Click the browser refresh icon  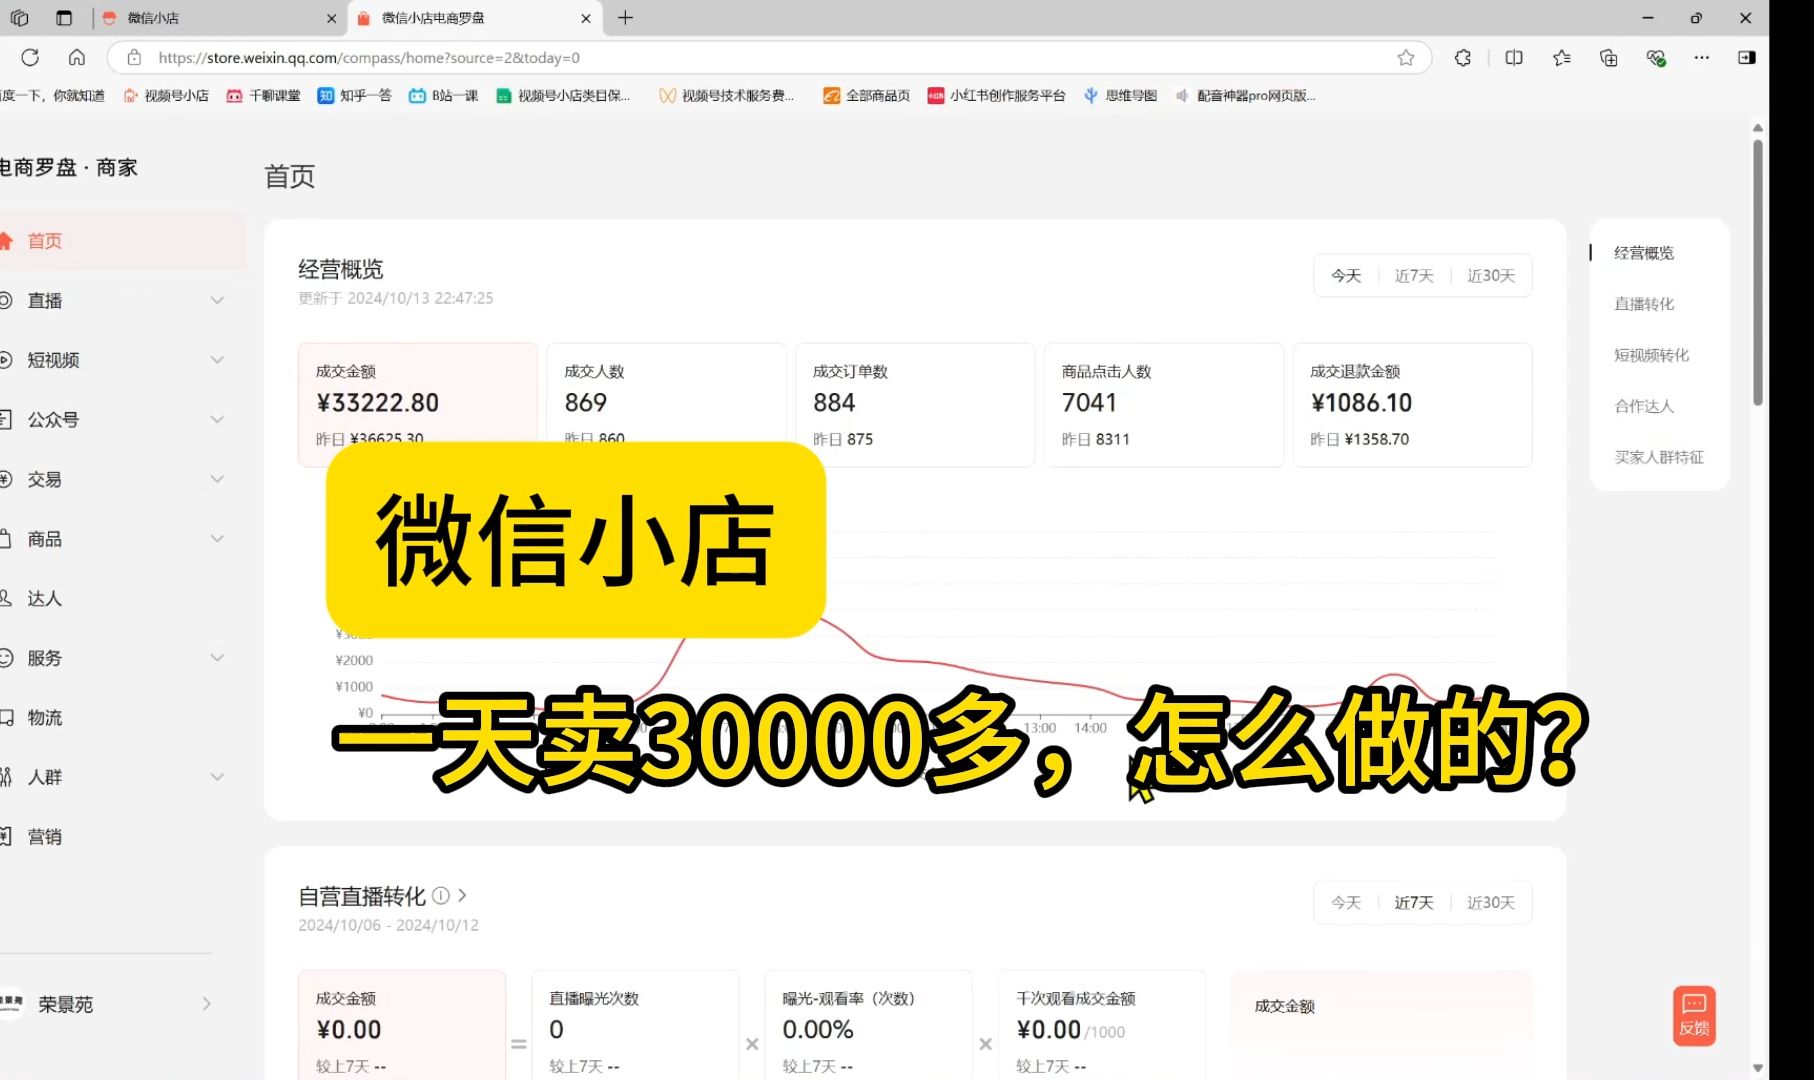pyautogui.click(x=30, y=58)
